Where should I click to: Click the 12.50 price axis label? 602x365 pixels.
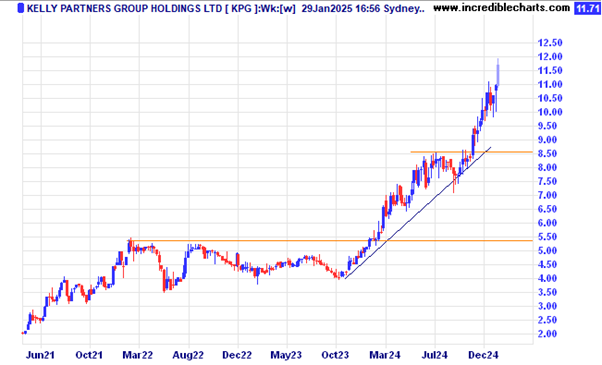[x=550, y=43]
